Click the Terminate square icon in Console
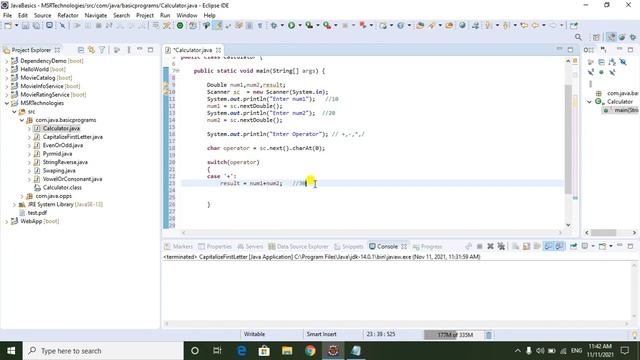 480,246
